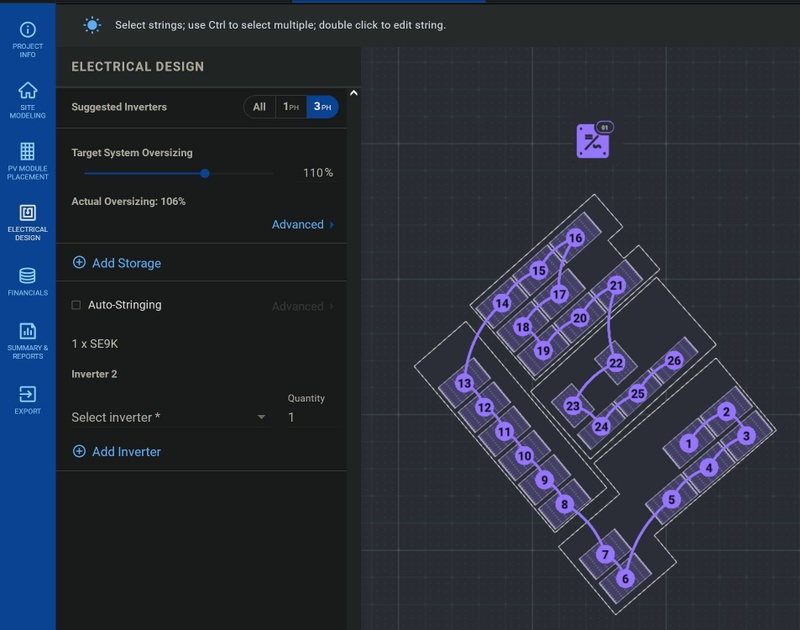
Task: Open Summary & Reports
Action: pos(28,341)
